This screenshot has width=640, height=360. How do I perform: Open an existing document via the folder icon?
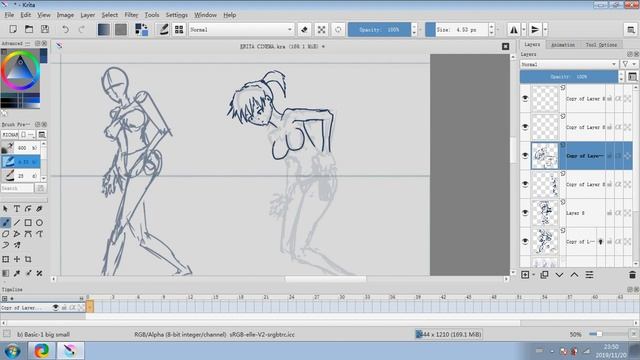click(29, 29)
